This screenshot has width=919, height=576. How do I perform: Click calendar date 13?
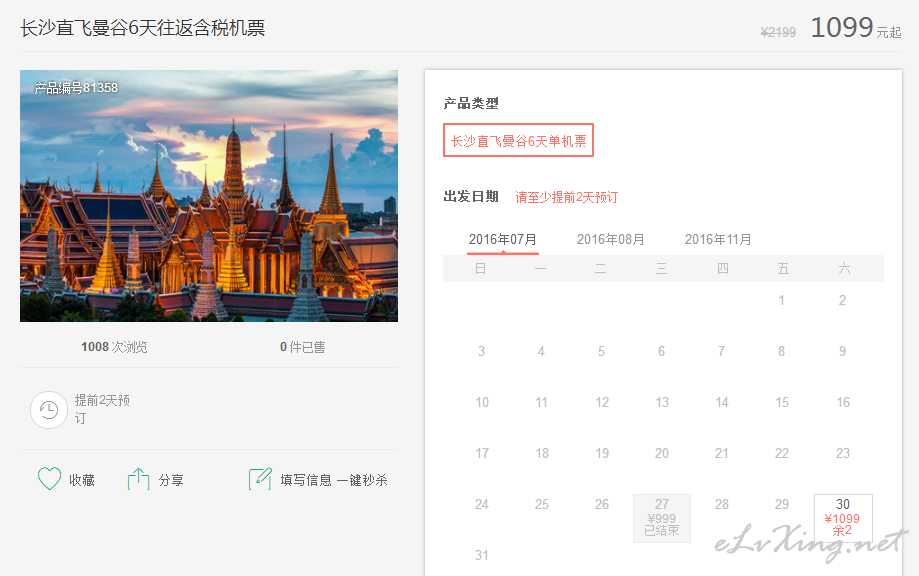coord(662,403)
